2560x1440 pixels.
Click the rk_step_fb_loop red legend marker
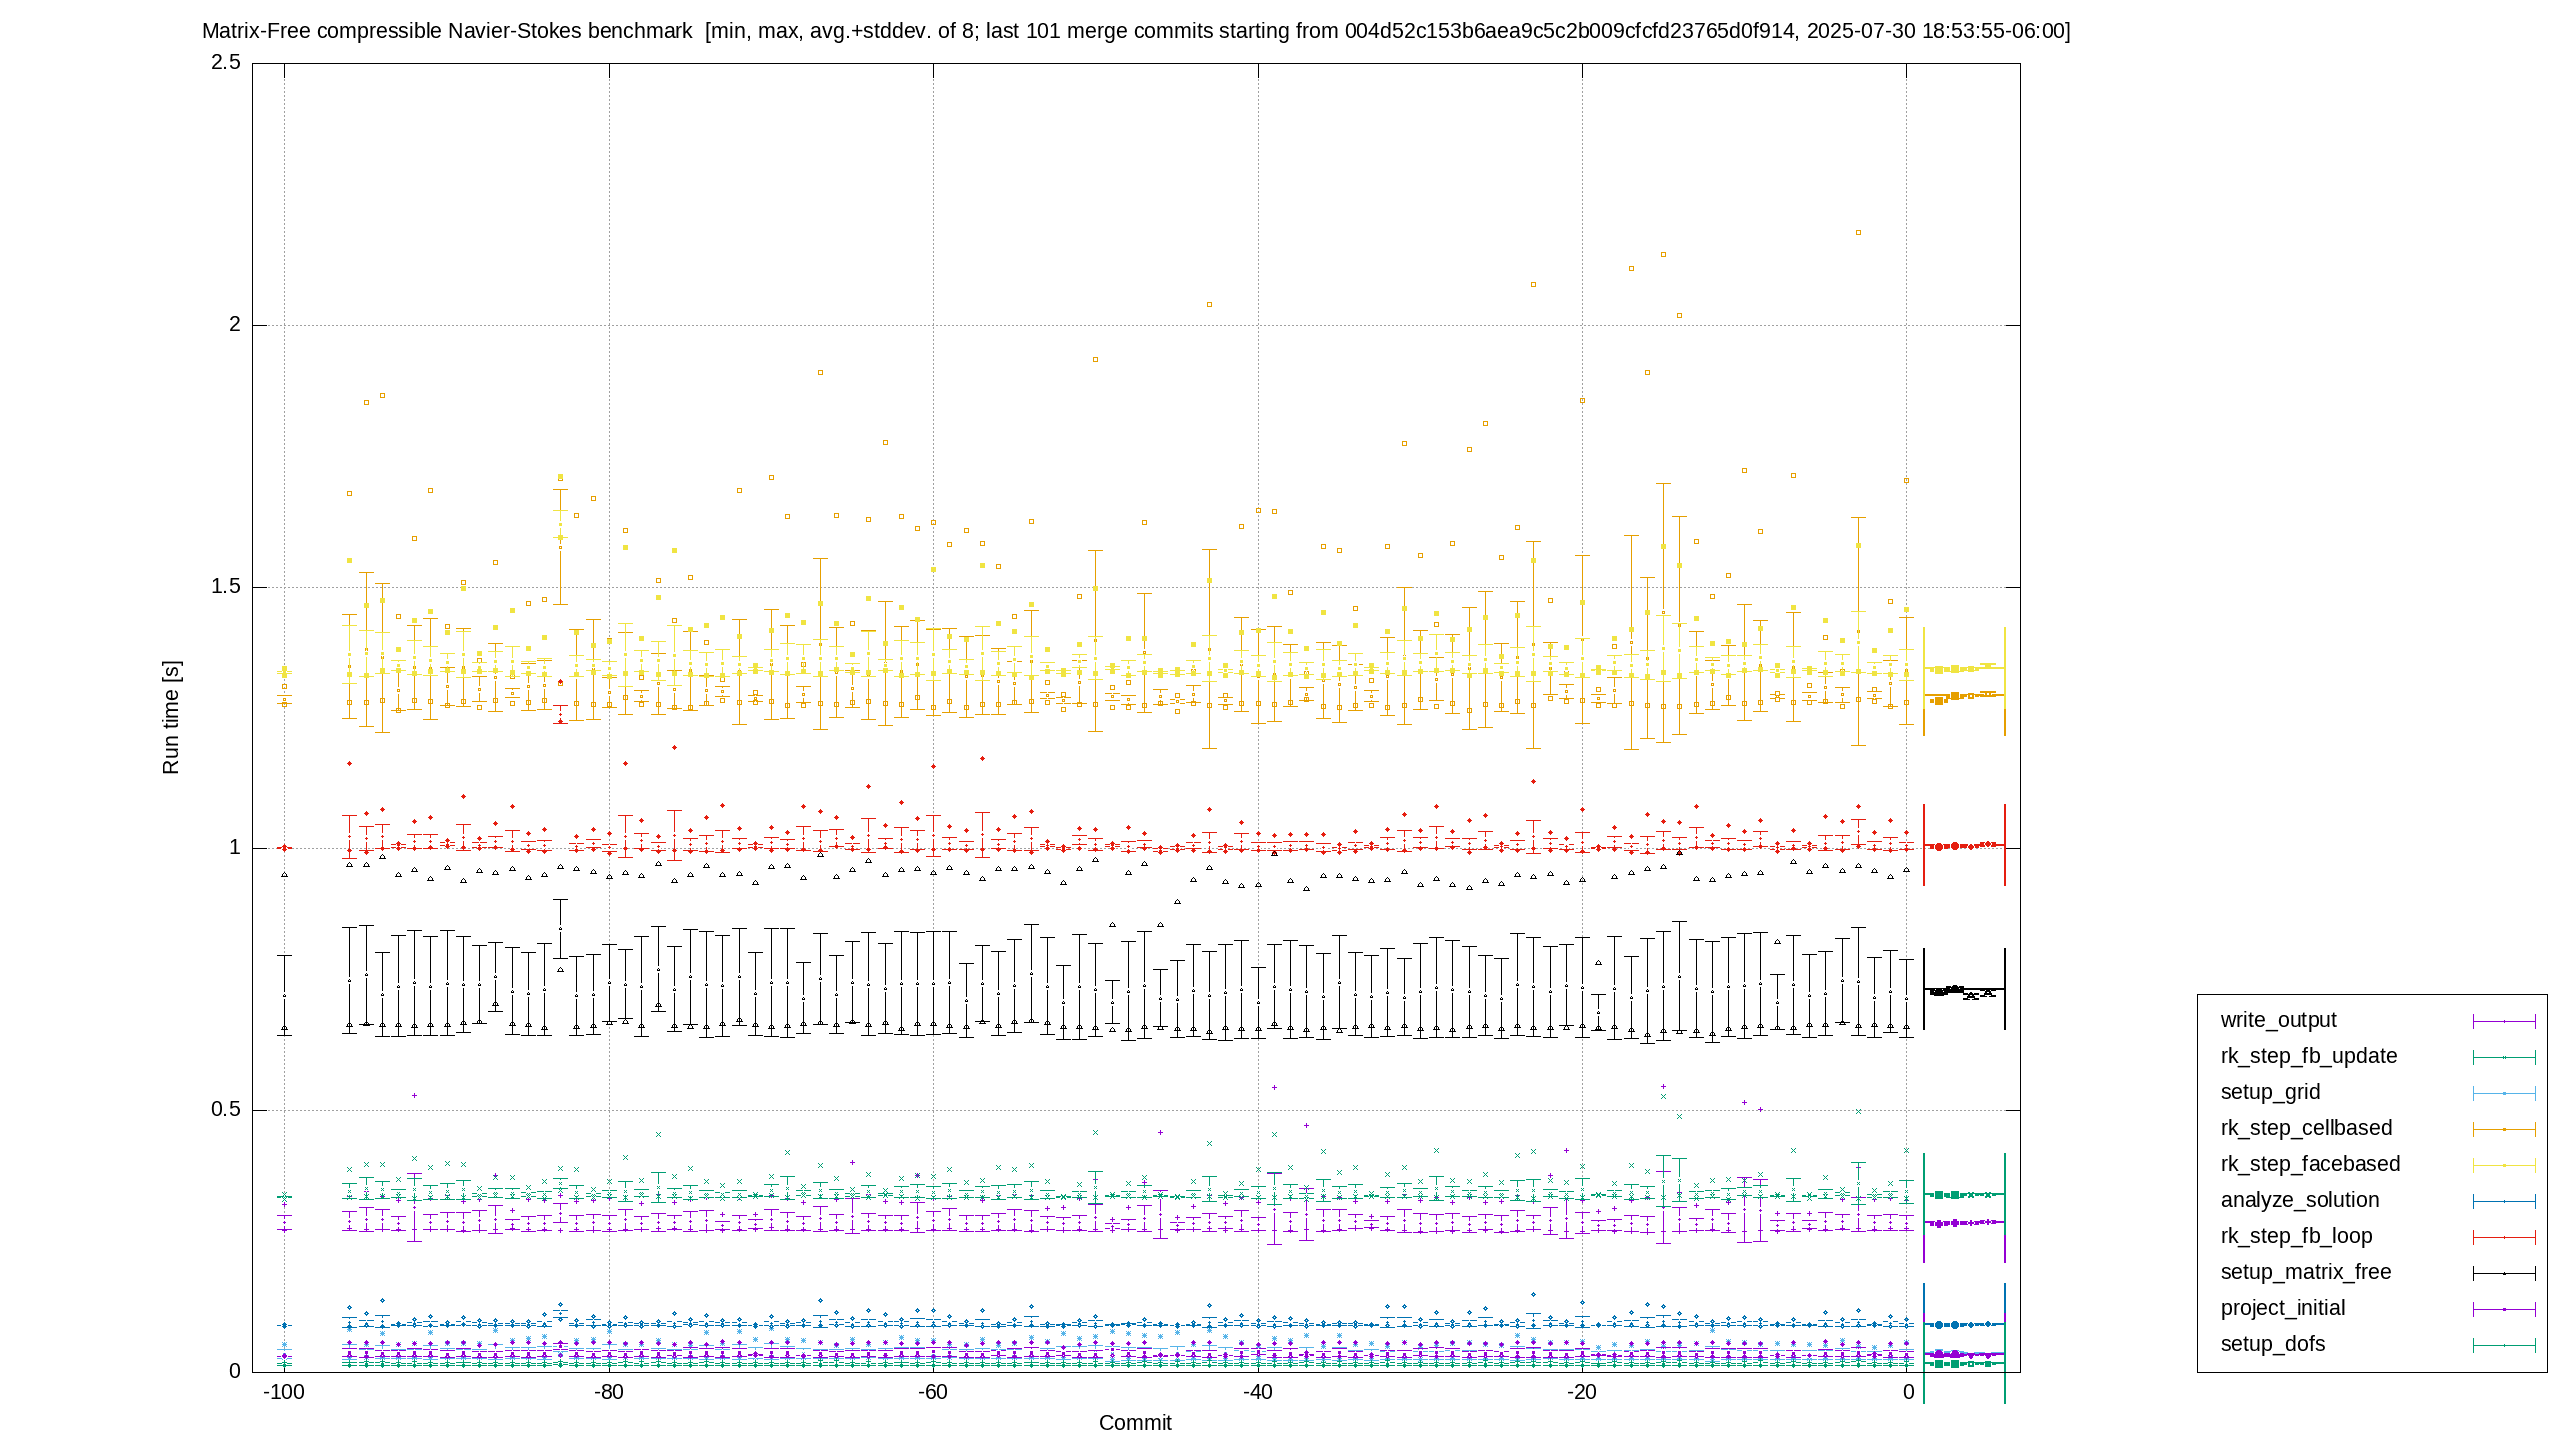(x=2504, y=1237)
